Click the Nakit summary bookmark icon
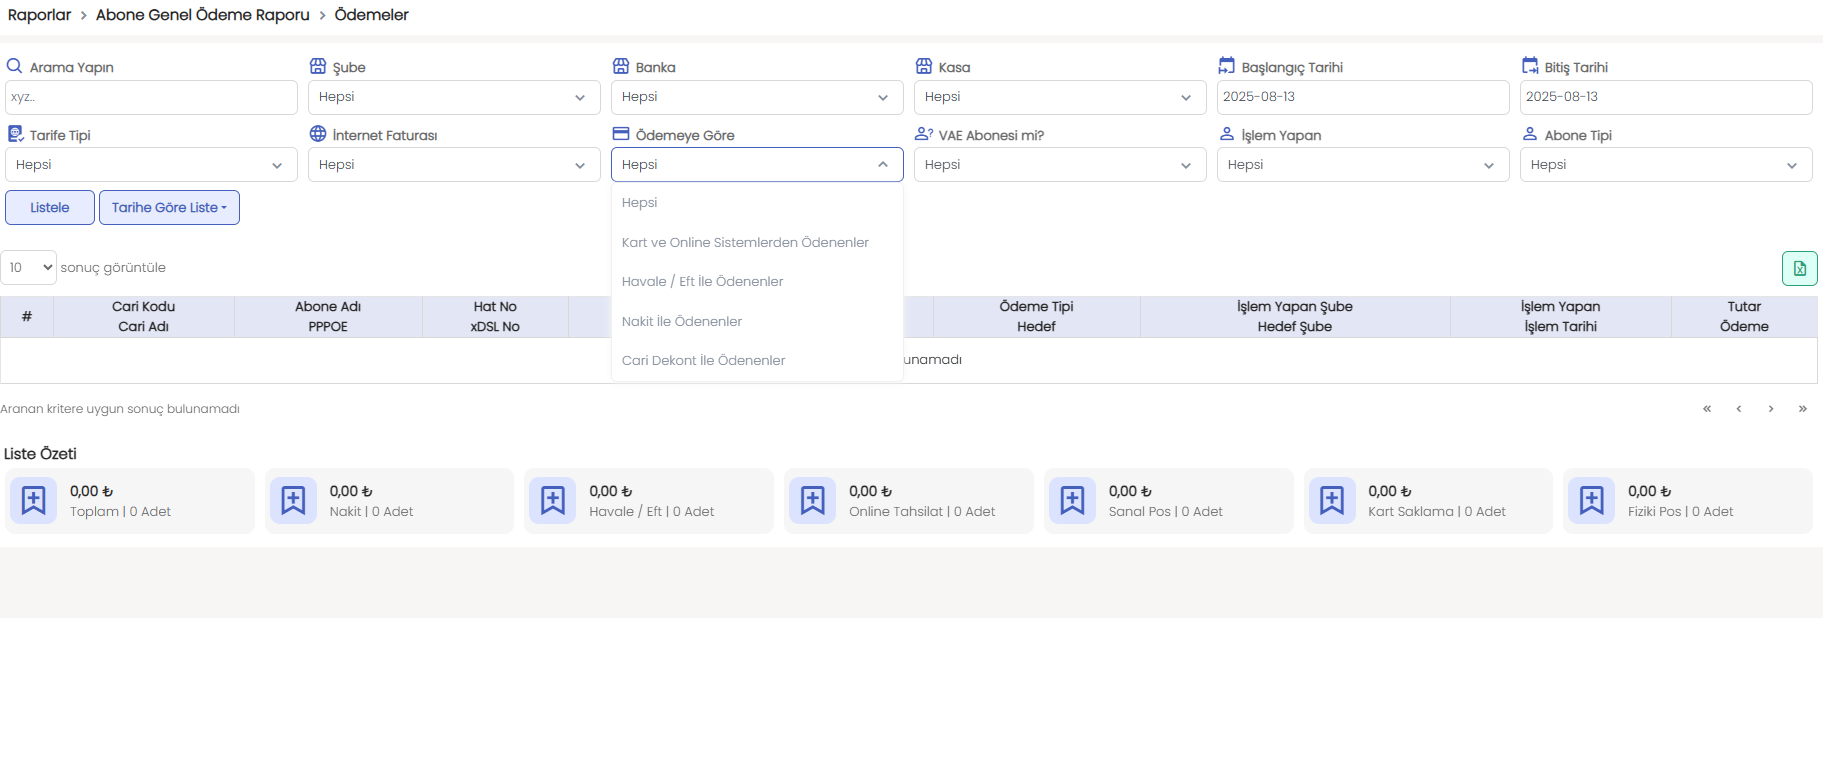Image resolution: width=1840 pixels, height=772 pixels. point(293,500)
